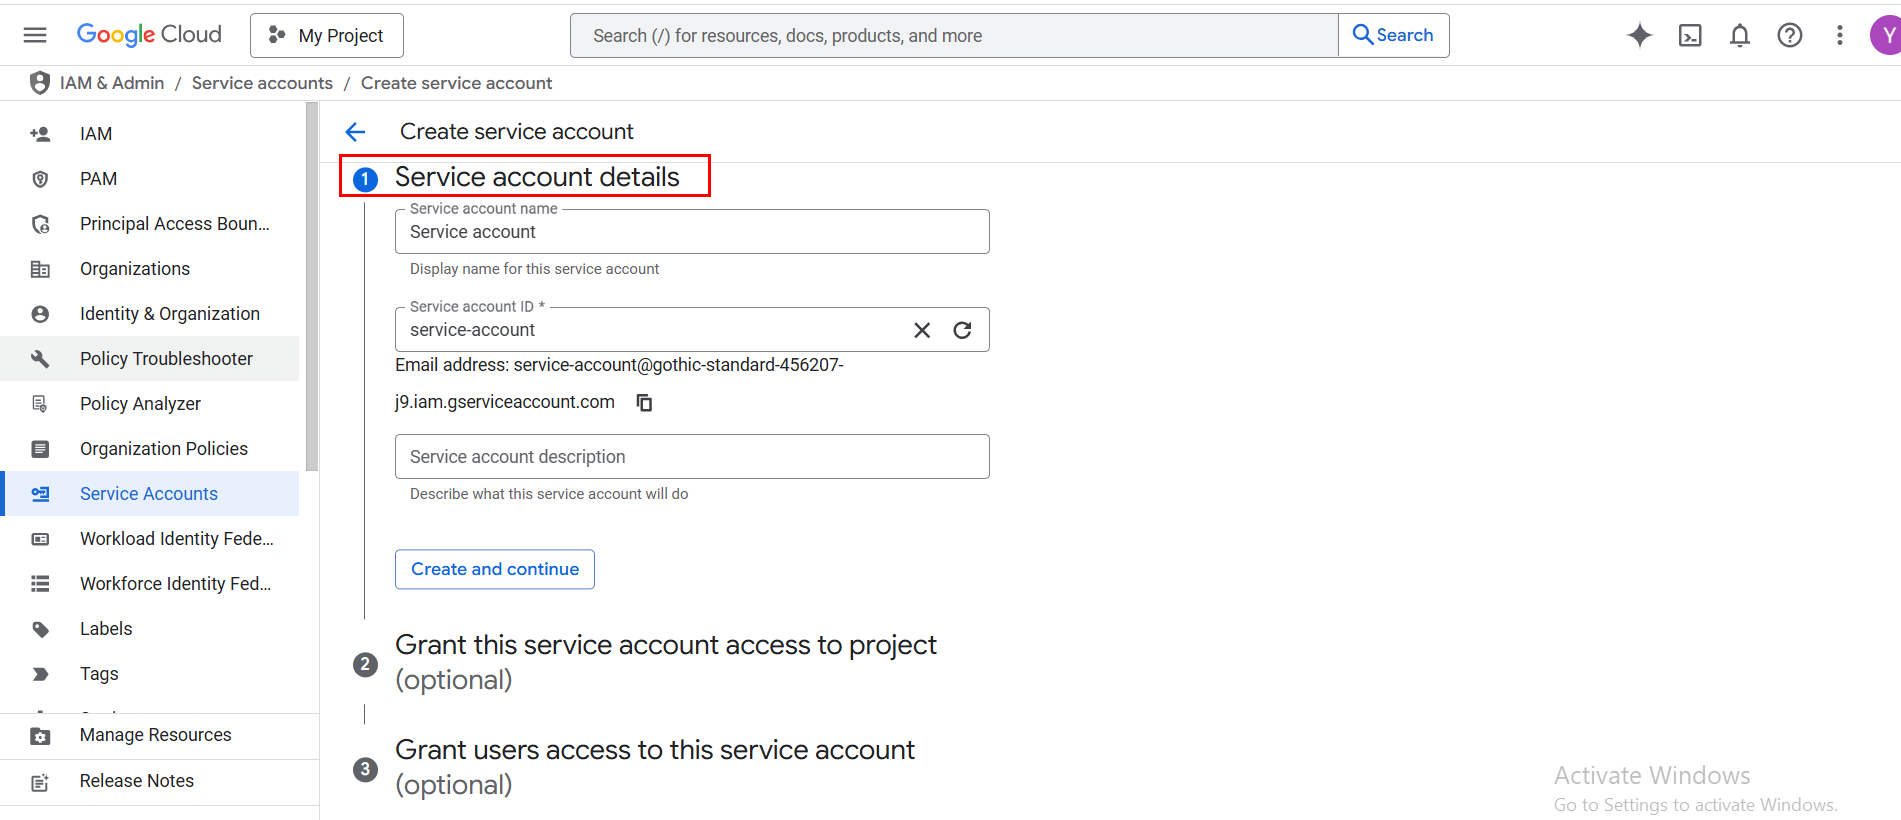Click the Service account description field
The height and width of the screenshot is (820, 1901).
[x=692, y=457]
